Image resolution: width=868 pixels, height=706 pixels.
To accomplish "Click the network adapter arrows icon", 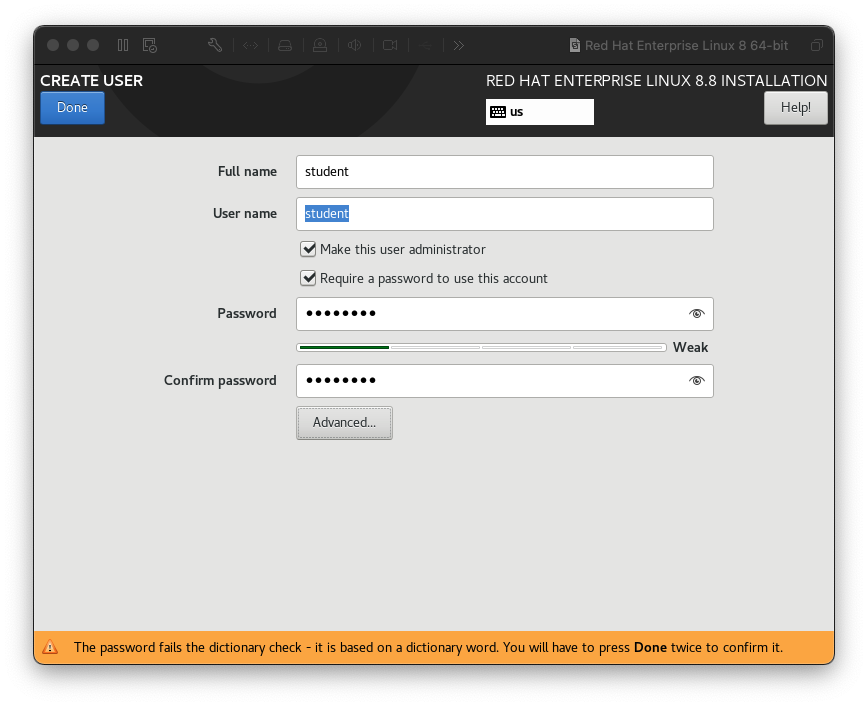I will click(x=250, y=45).
